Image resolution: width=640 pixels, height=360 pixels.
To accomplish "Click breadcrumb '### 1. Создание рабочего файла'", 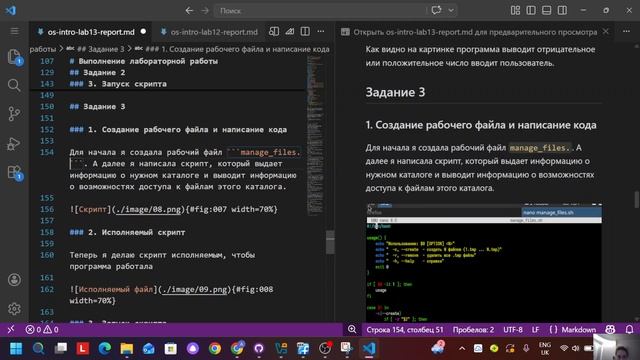I will (238, 49).
